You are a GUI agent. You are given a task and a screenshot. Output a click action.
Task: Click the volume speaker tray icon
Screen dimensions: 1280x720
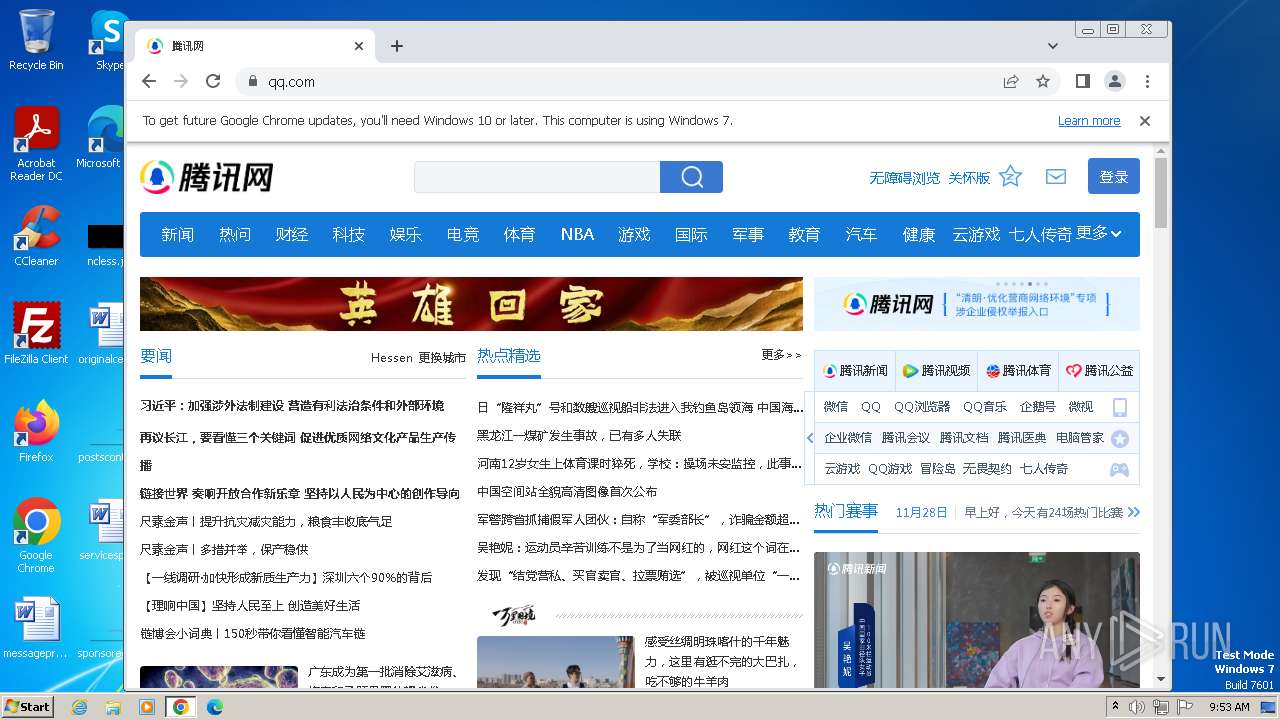click(1137, 707)
